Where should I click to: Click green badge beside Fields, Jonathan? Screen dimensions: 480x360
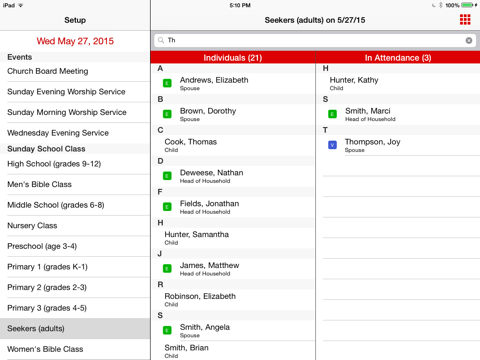click(167, 207)
